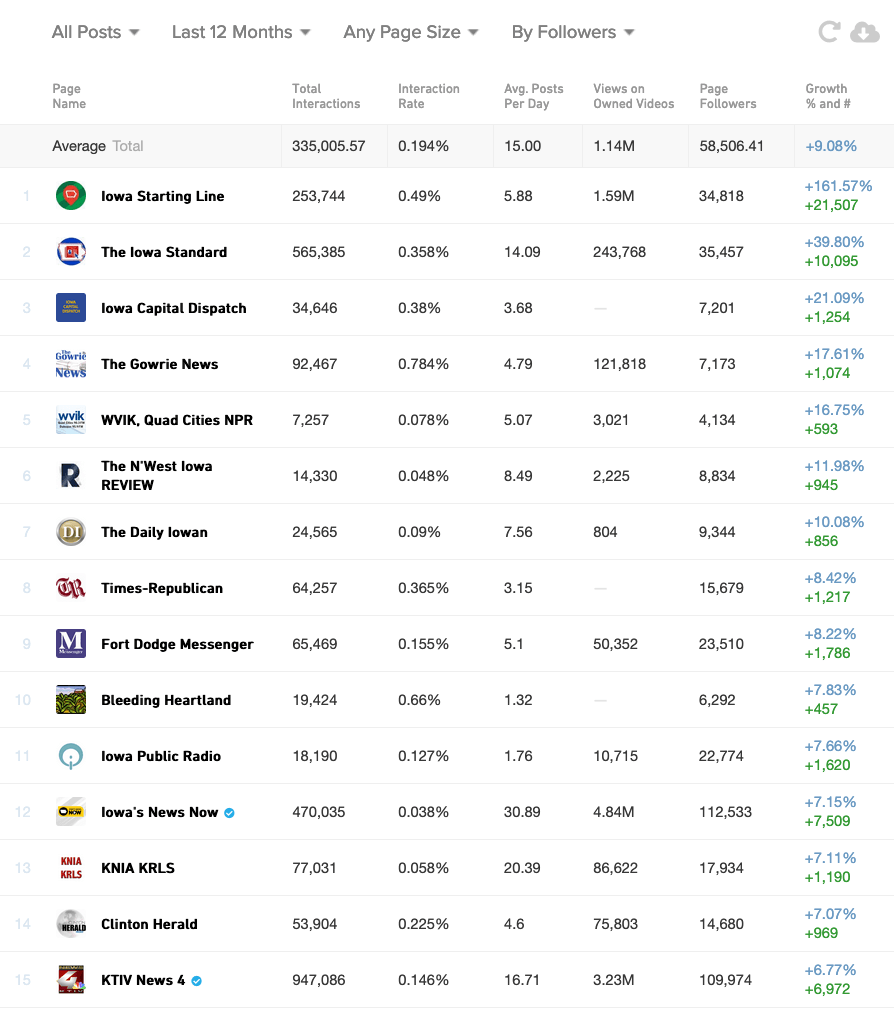This screenshot has width=894, height=1014.
Task: Sort by Page Followers column header
Action: click(x=727, y=96)
